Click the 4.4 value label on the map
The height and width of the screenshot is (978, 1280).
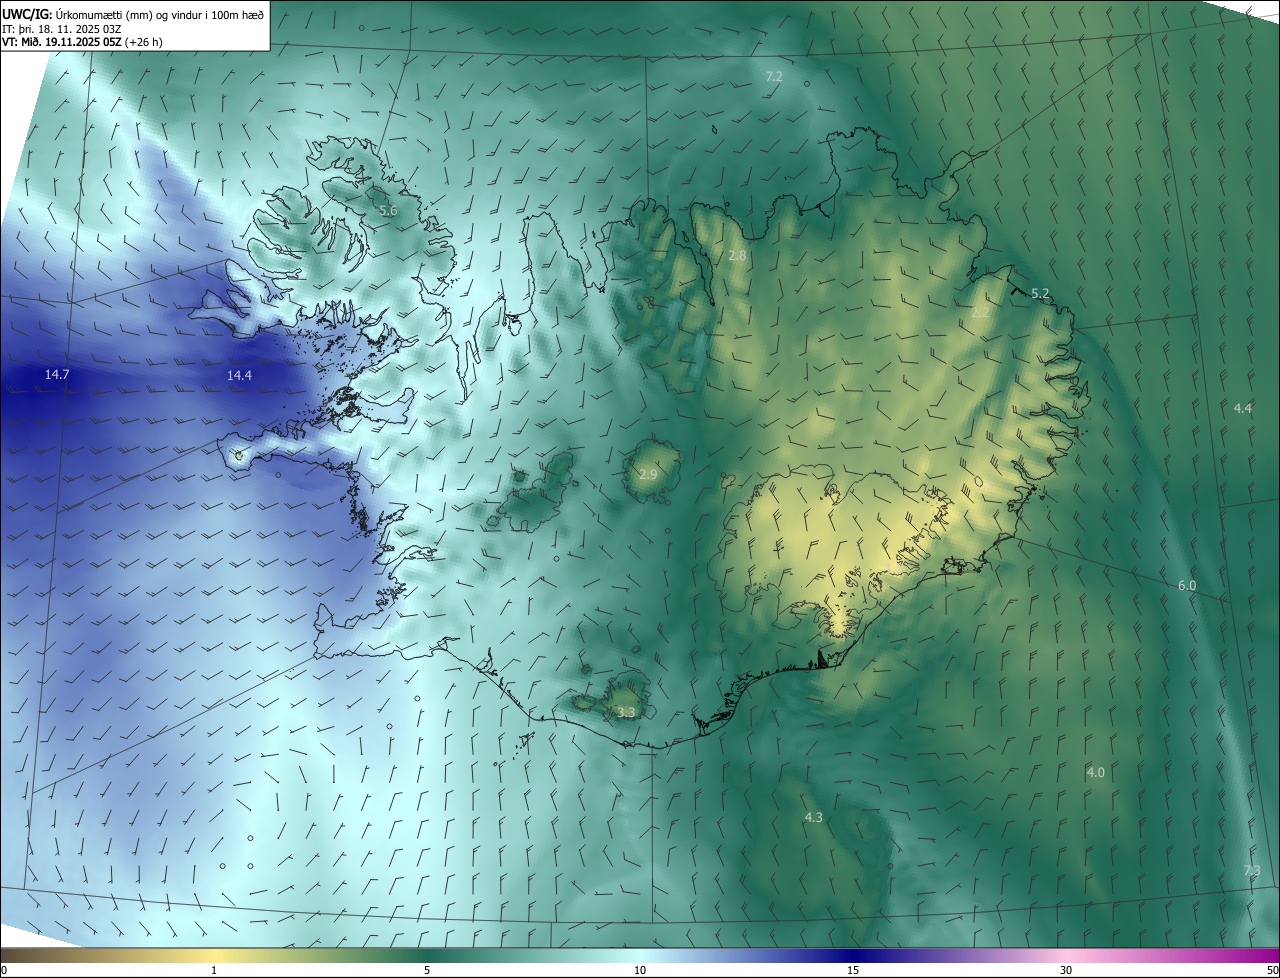pos(1243,408)
